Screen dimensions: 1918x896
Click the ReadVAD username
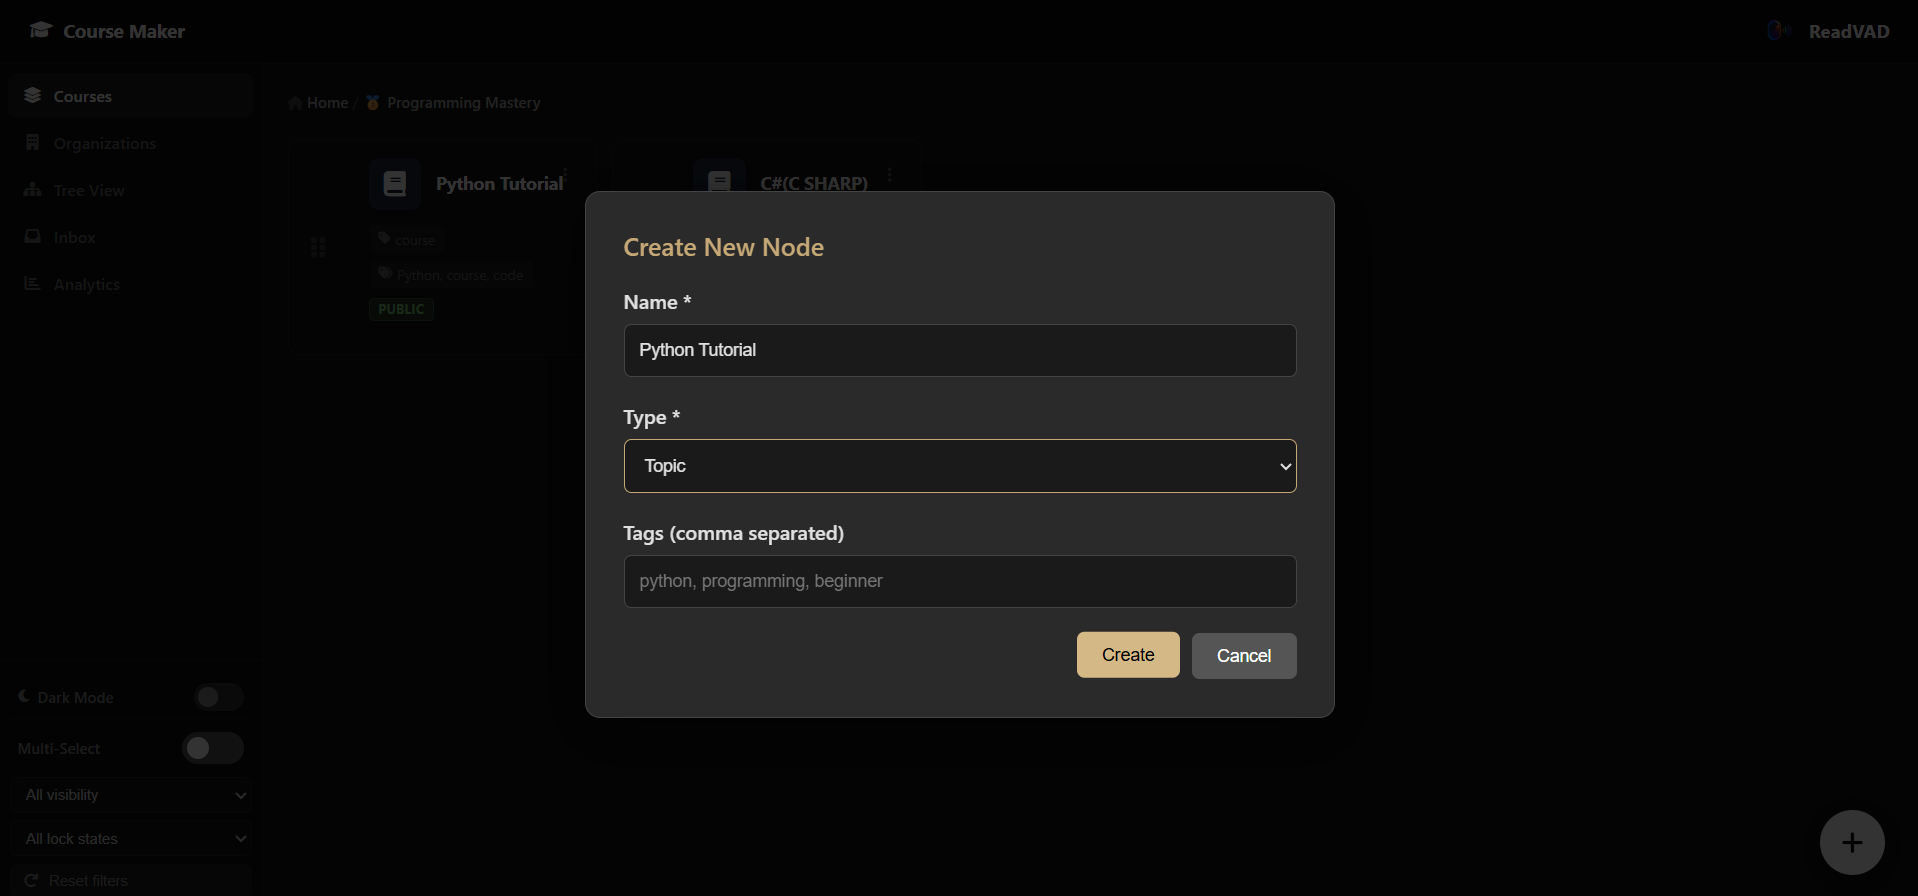(1849, 32)
